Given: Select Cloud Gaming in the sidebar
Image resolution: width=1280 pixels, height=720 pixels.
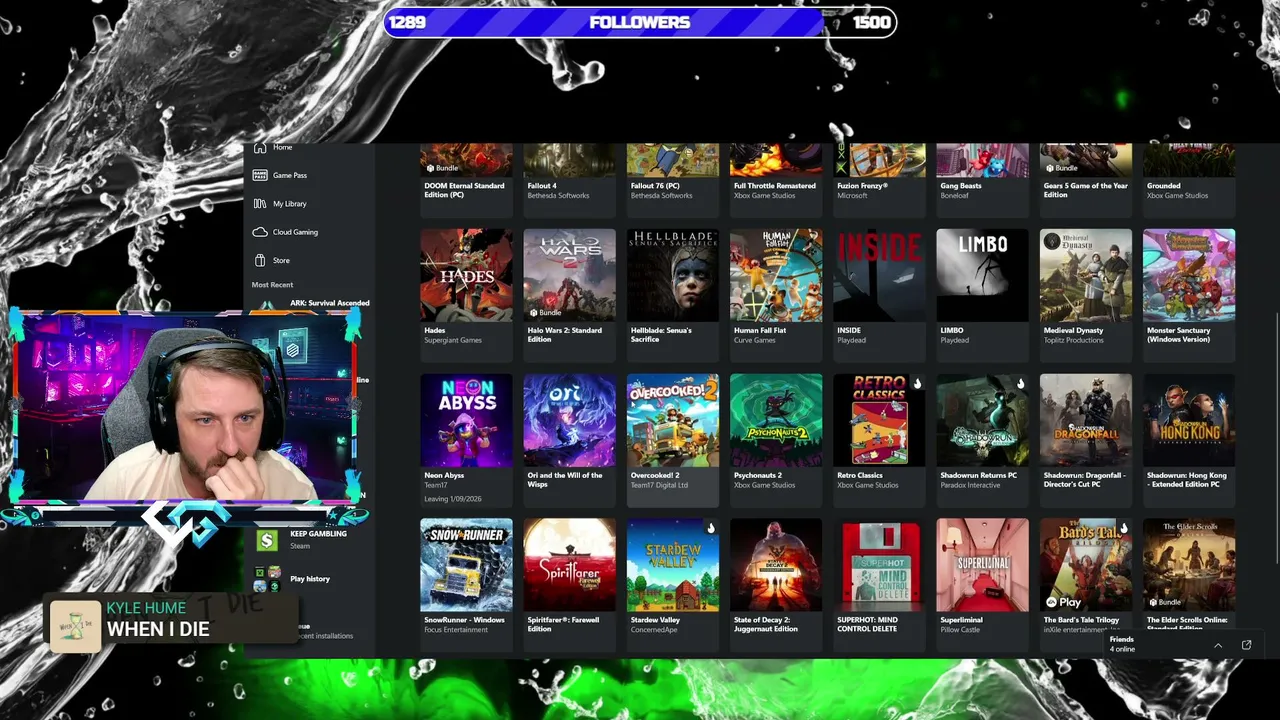Looking at the screenshot, I should click(x=286, y=232).
